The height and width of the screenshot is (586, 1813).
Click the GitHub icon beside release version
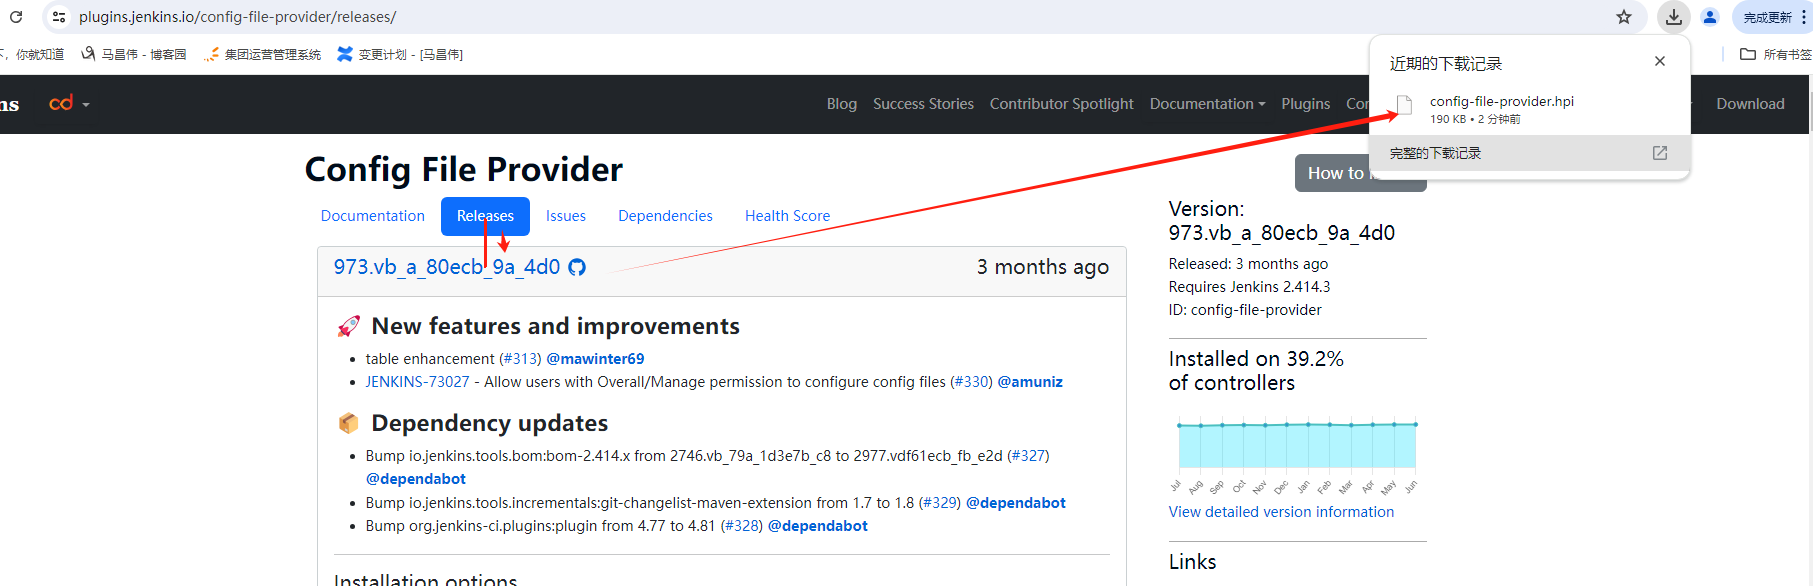[577, 267]
